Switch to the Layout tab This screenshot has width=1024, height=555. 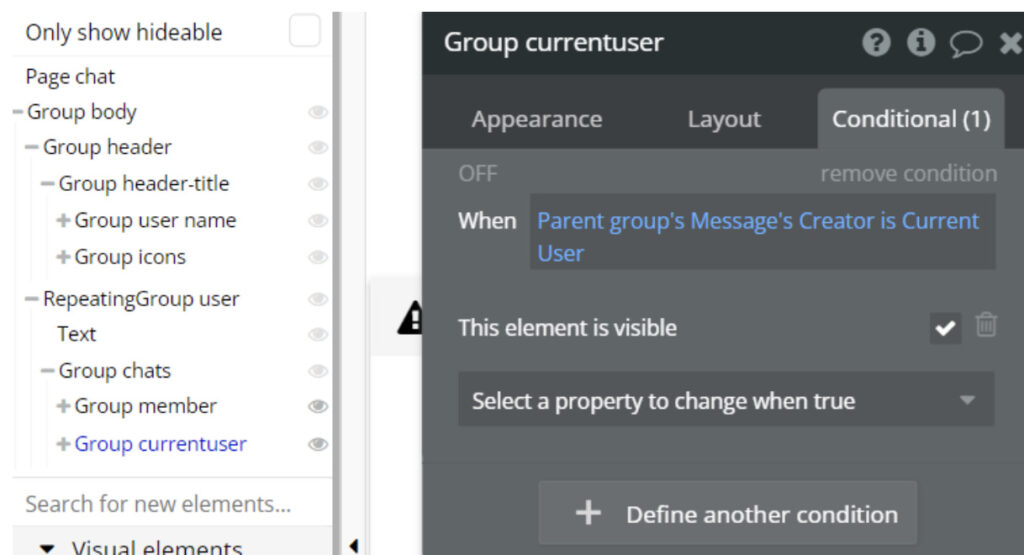click(724, 120)
